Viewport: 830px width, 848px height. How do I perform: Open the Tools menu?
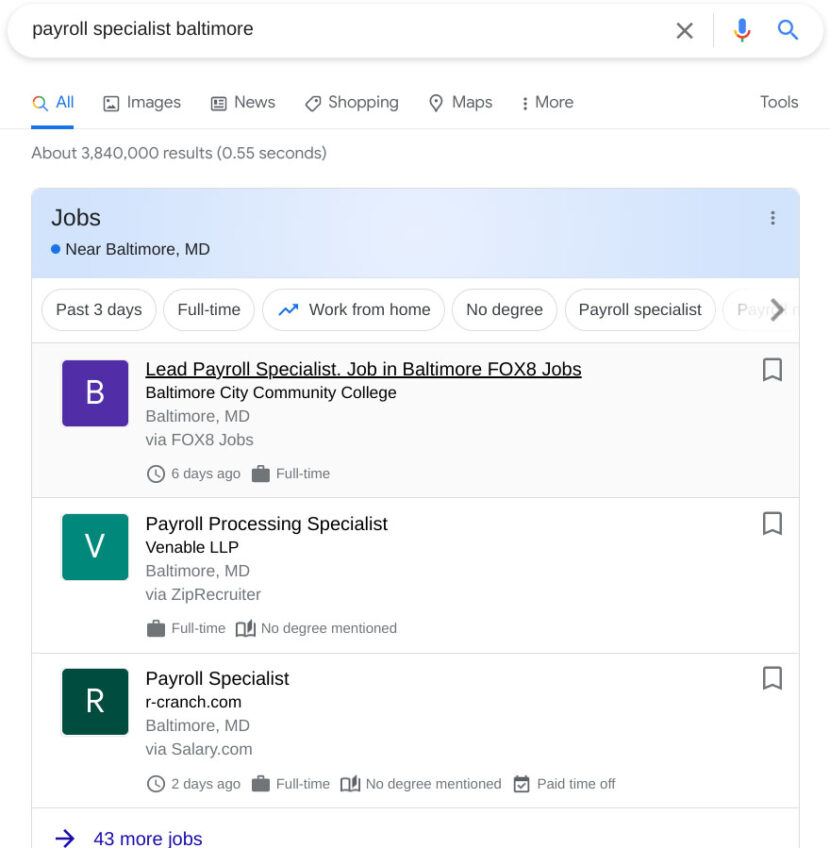(779, 102)
